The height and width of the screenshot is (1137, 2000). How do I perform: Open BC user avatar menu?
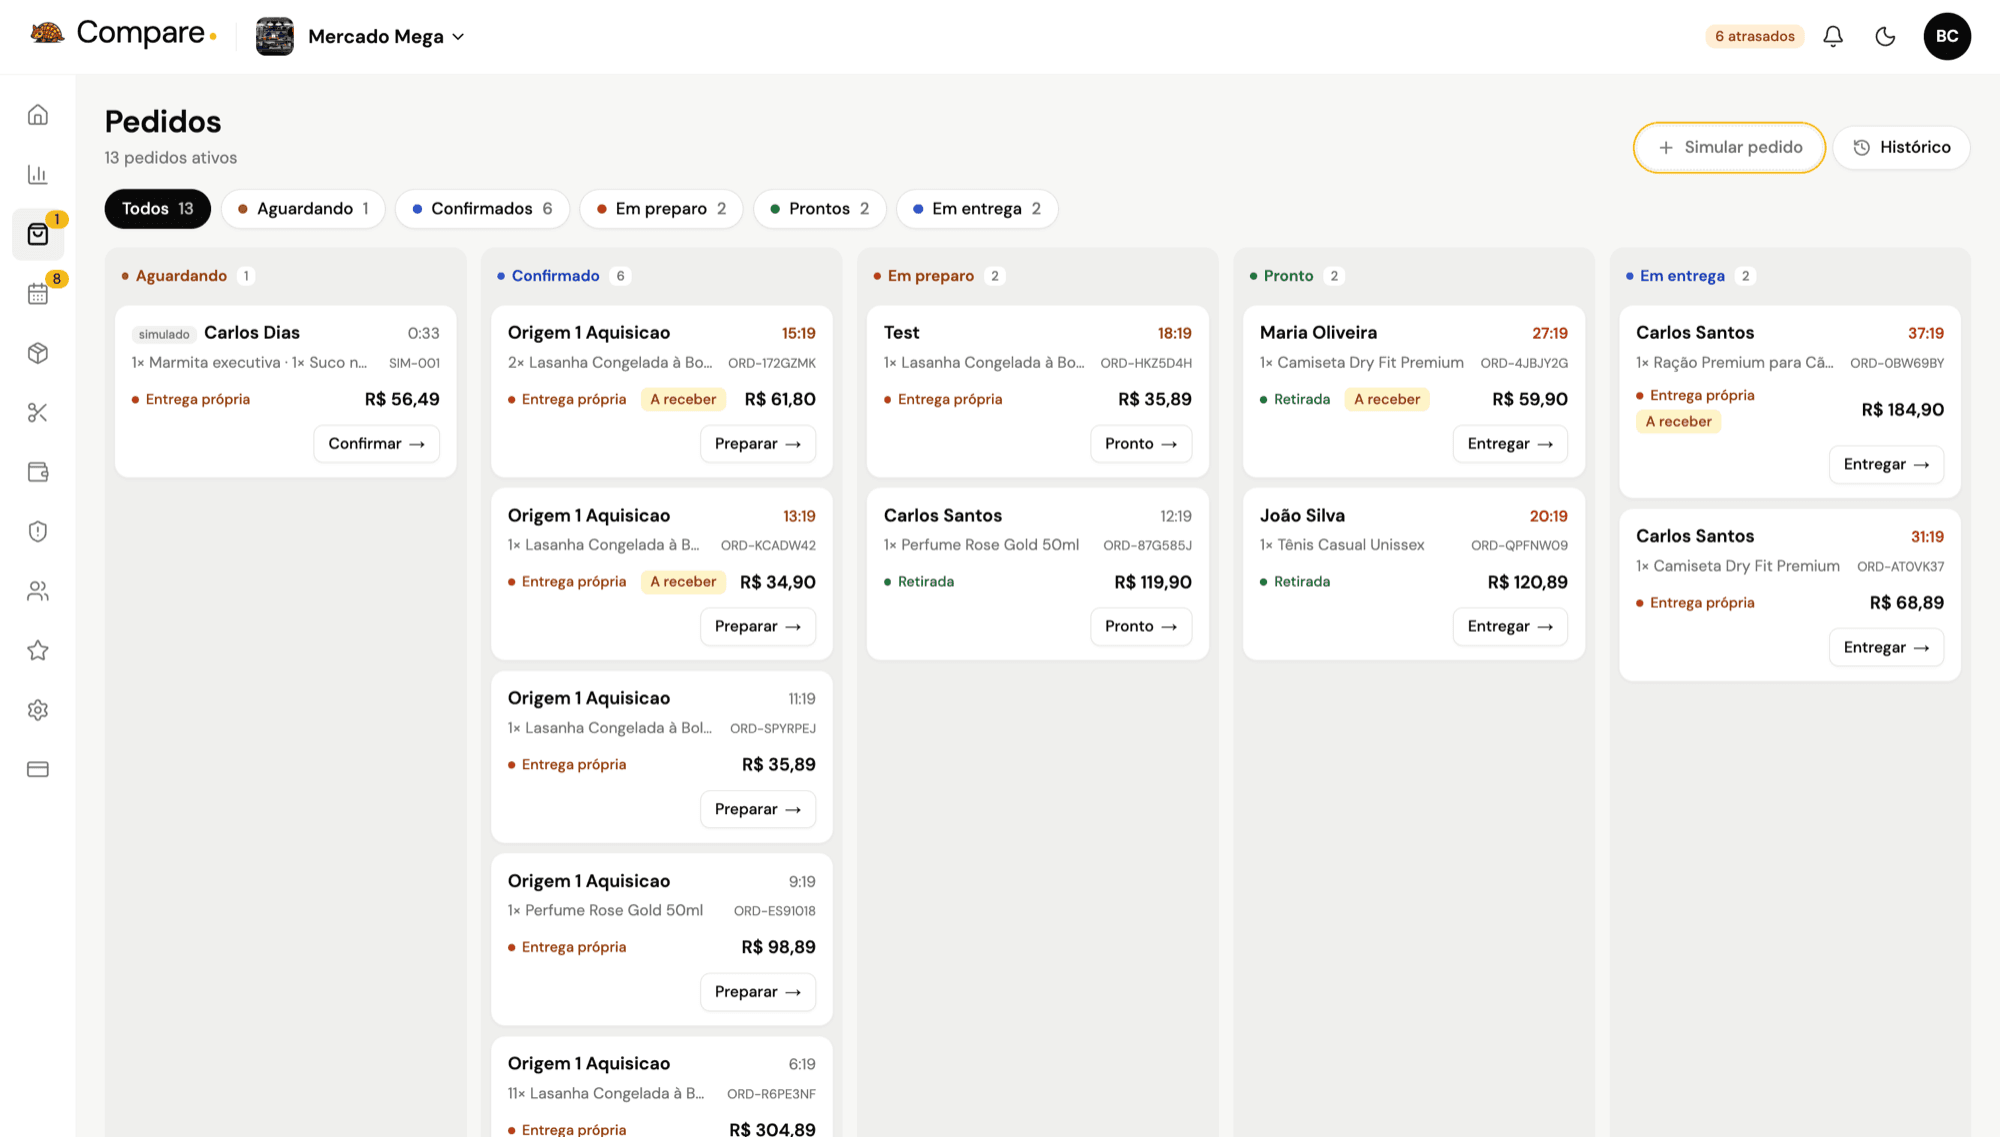(x=1947, y=36)
